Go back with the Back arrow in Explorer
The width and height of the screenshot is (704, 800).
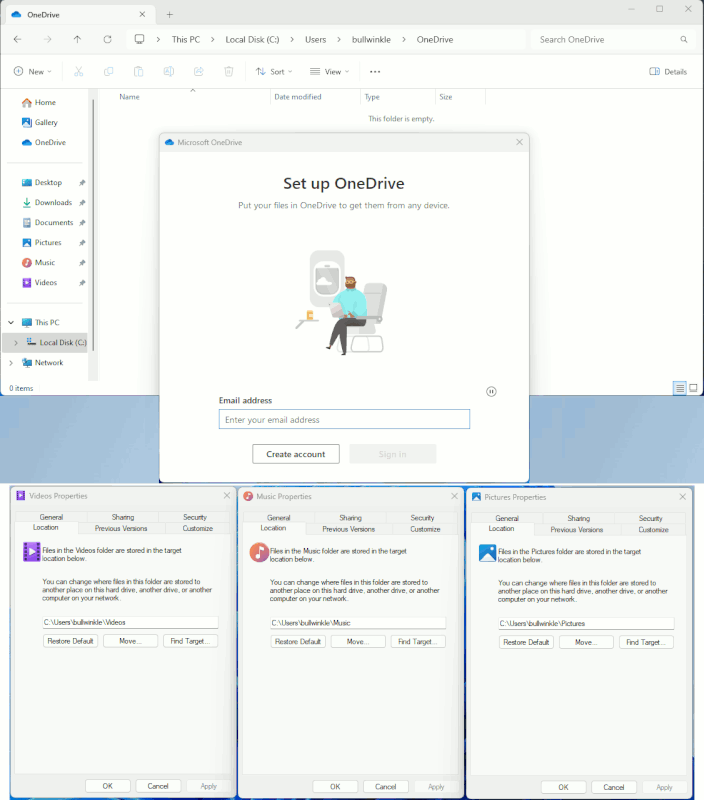point(17,39)
